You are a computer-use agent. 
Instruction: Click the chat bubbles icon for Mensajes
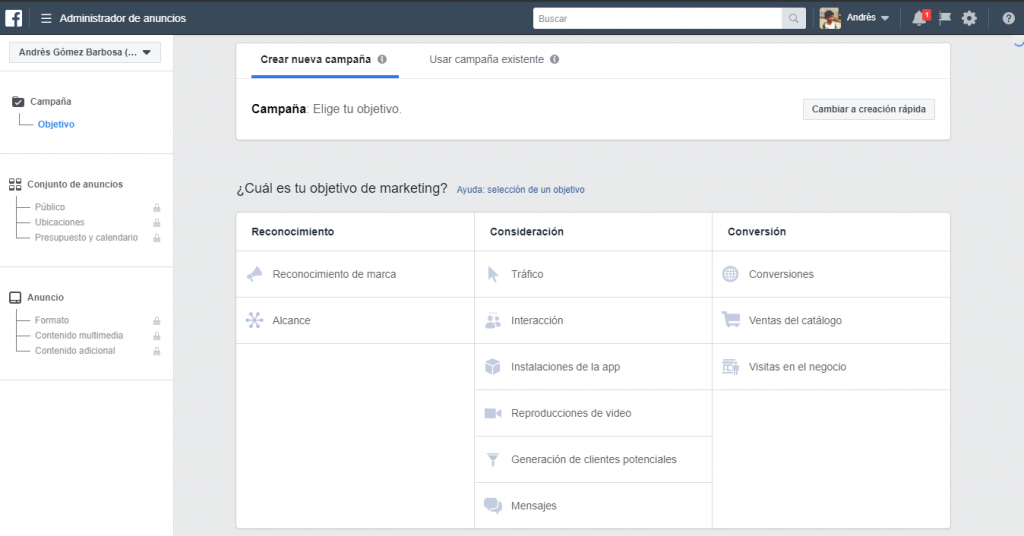[x=493, y=506]
